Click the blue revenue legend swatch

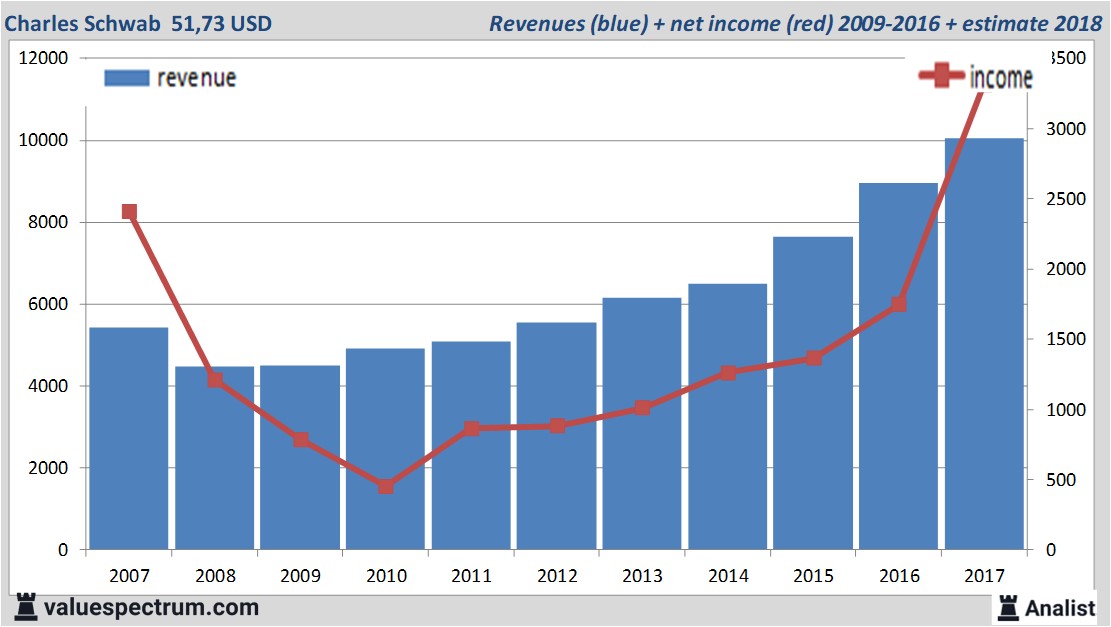point(127,78)
